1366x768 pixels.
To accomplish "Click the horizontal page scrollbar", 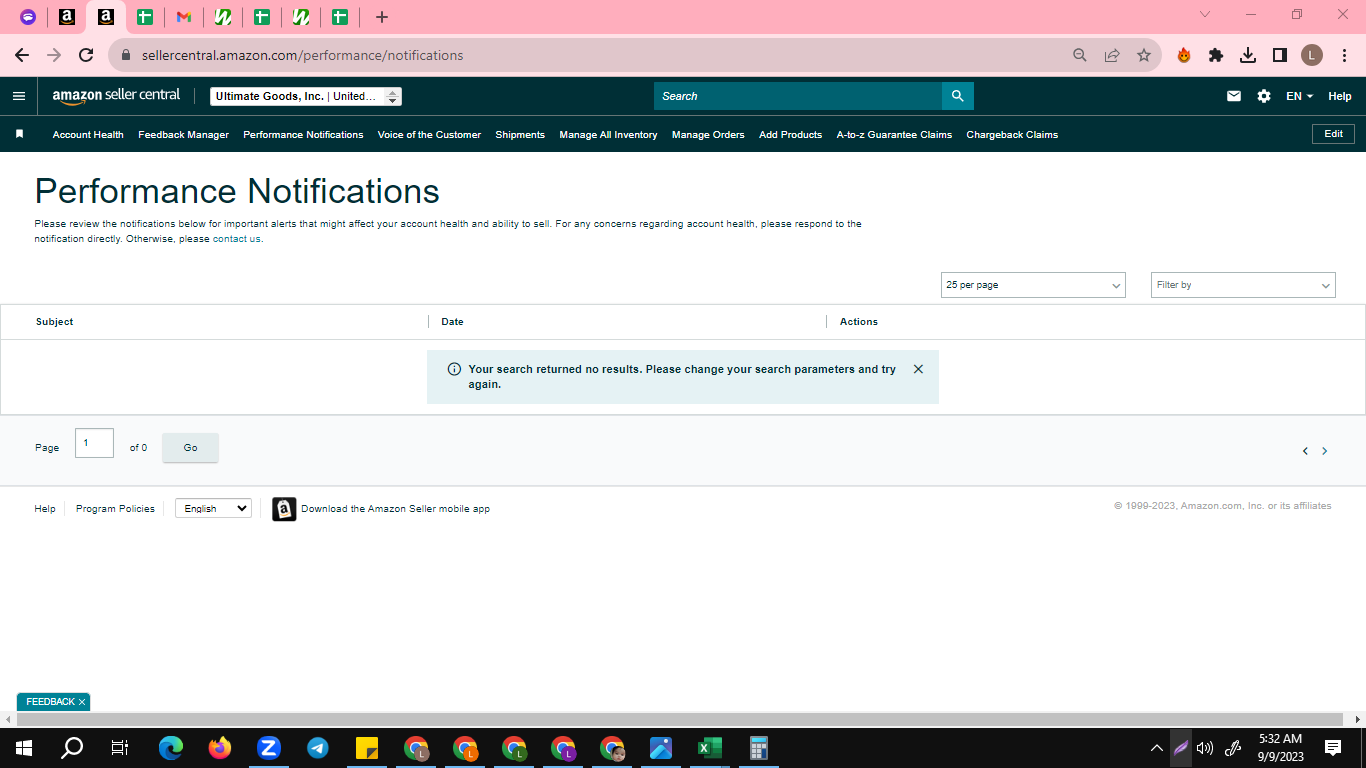I will (x=680, y=719).
